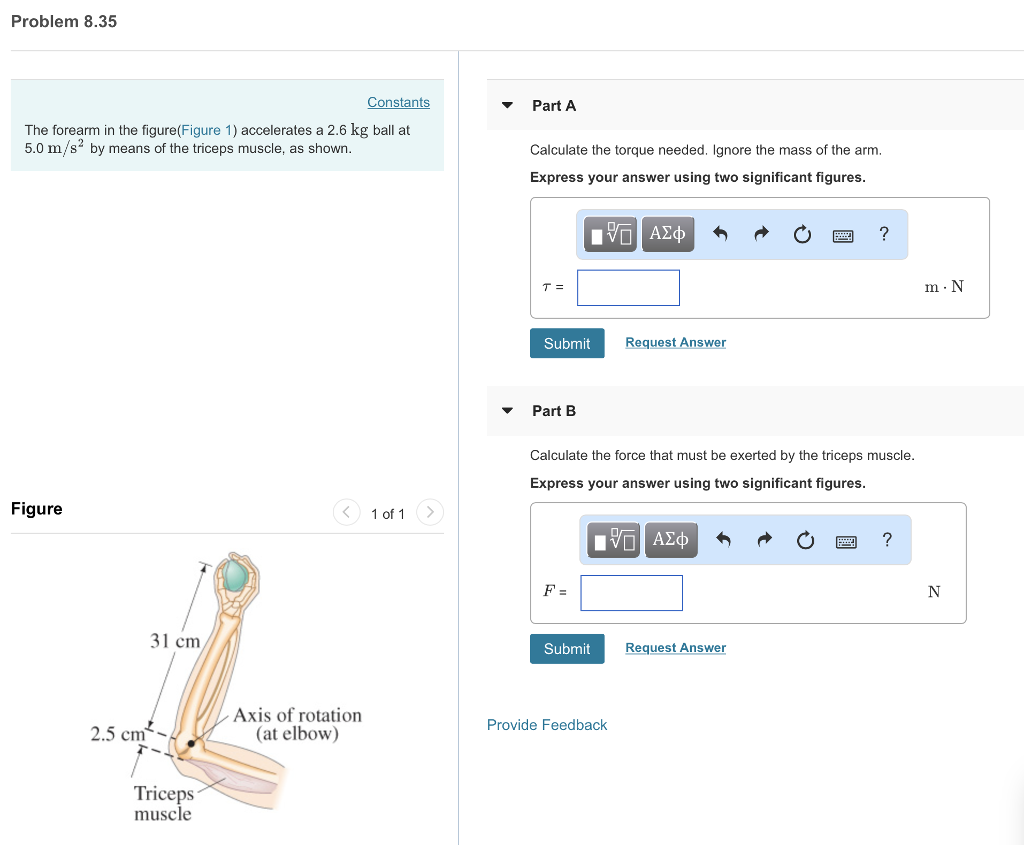The height and width of the screenshot is (845, 1024).
Task: Submit the Part B answer
Action: 567,648
